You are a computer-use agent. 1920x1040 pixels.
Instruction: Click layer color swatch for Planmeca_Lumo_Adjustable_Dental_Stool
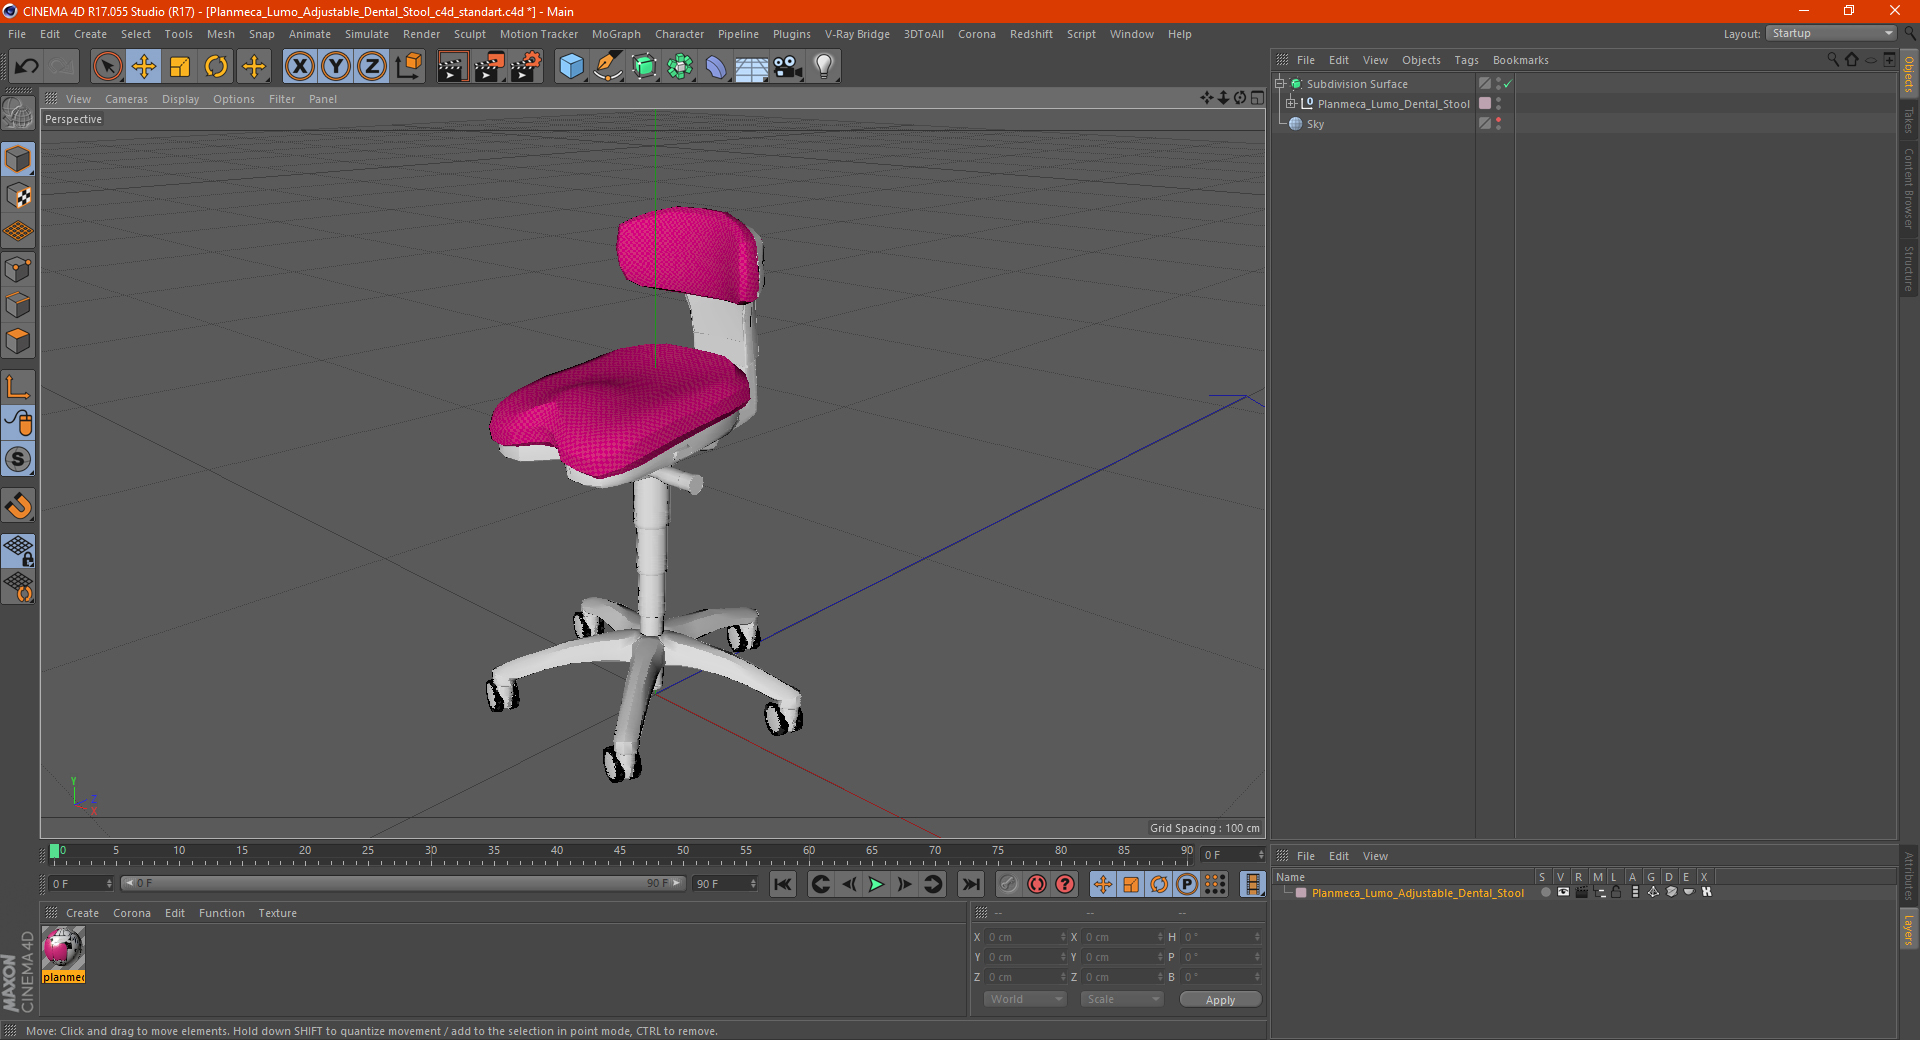pos(1301,893)
